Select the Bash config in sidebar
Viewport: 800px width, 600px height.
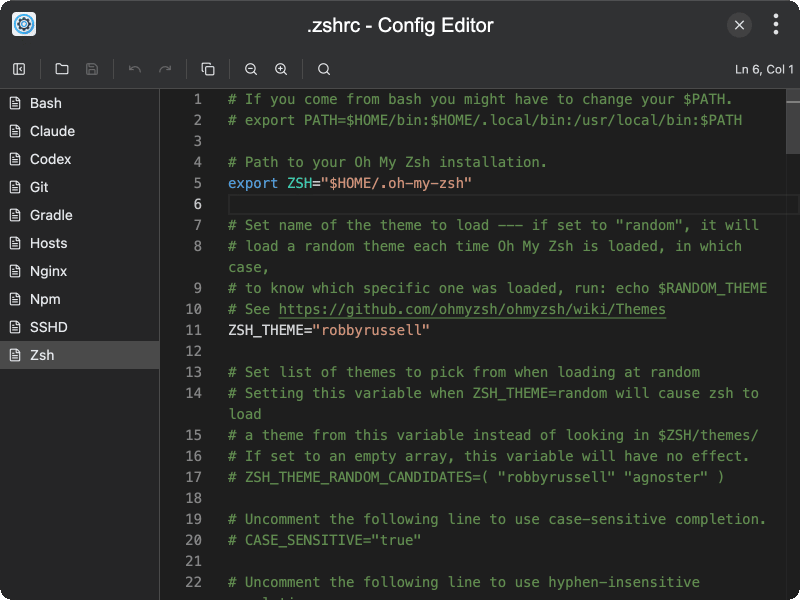[45, 103]
